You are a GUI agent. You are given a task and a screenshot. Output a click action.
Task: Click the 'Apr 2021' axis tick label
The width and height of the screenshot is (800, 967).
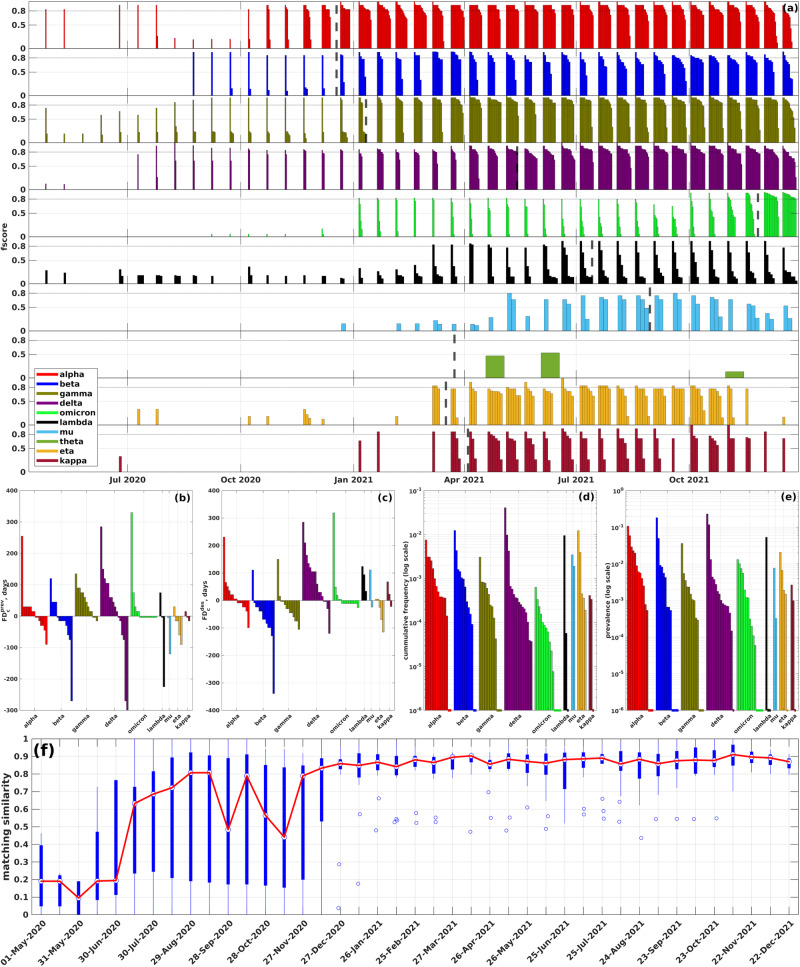(464, 479)
